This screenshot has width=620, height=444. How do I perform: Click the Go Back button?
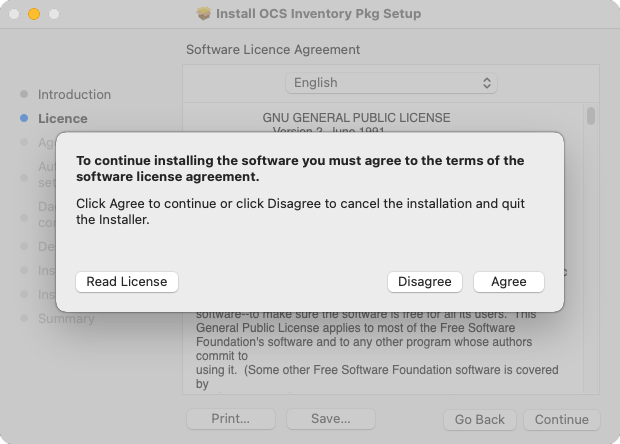click(x=480, y=419)
